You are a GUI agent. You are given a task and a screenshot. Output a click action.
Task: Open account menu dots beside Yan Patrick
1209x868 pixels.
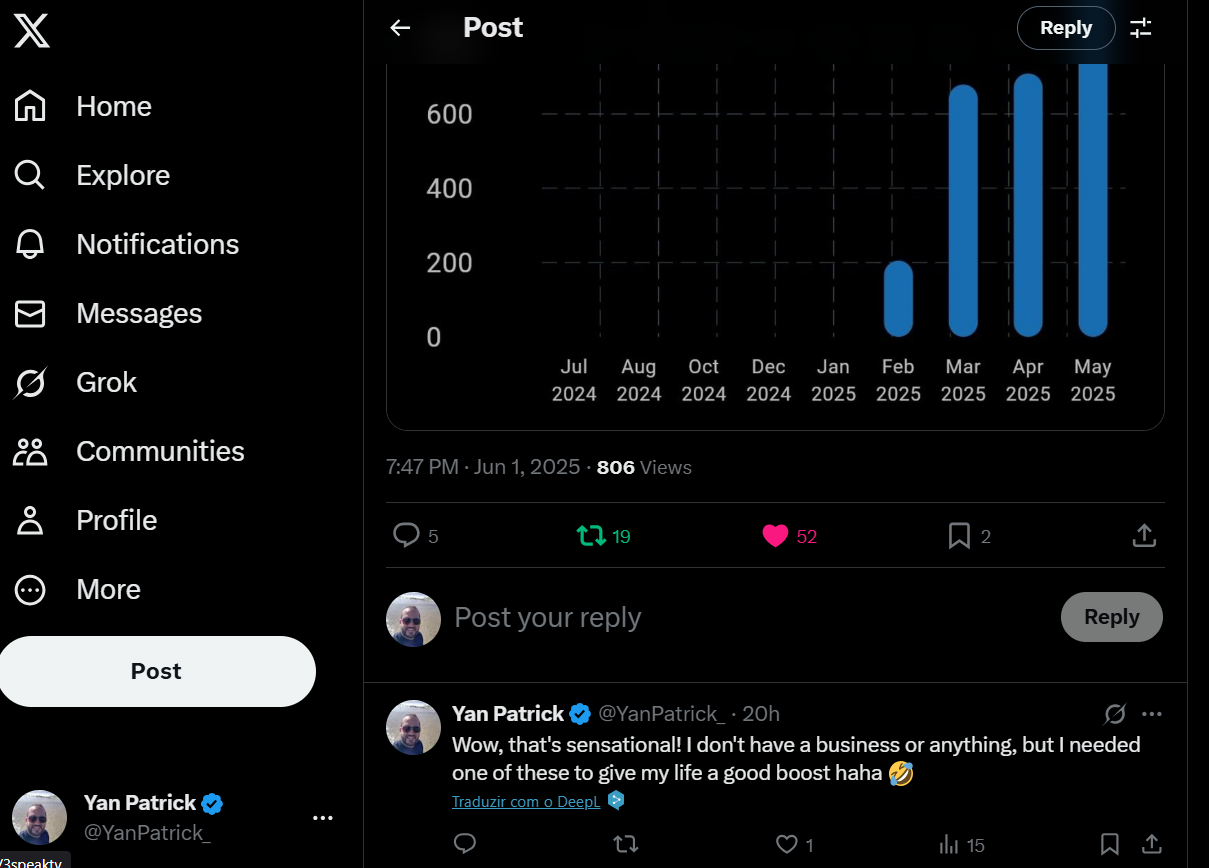click(322, 818)
